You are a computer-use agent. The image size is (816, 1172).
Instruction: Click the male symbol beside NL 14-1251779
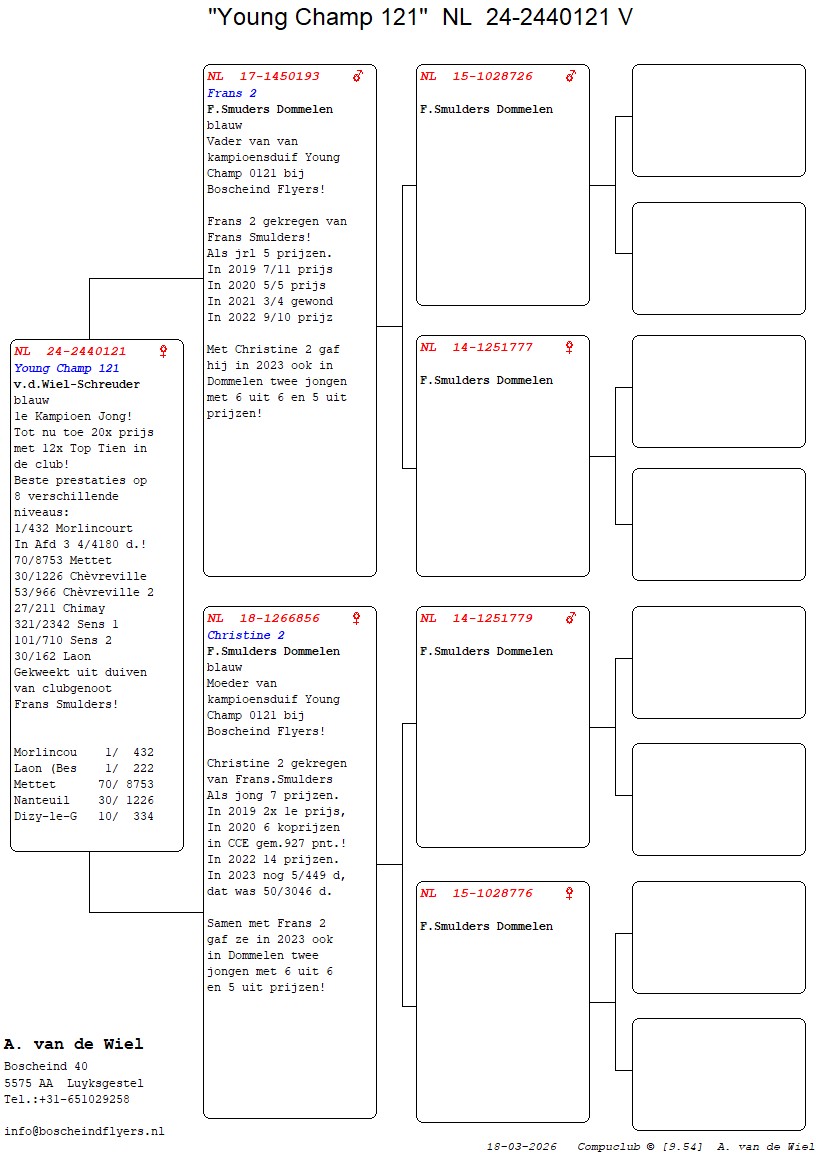click(570, 618)
